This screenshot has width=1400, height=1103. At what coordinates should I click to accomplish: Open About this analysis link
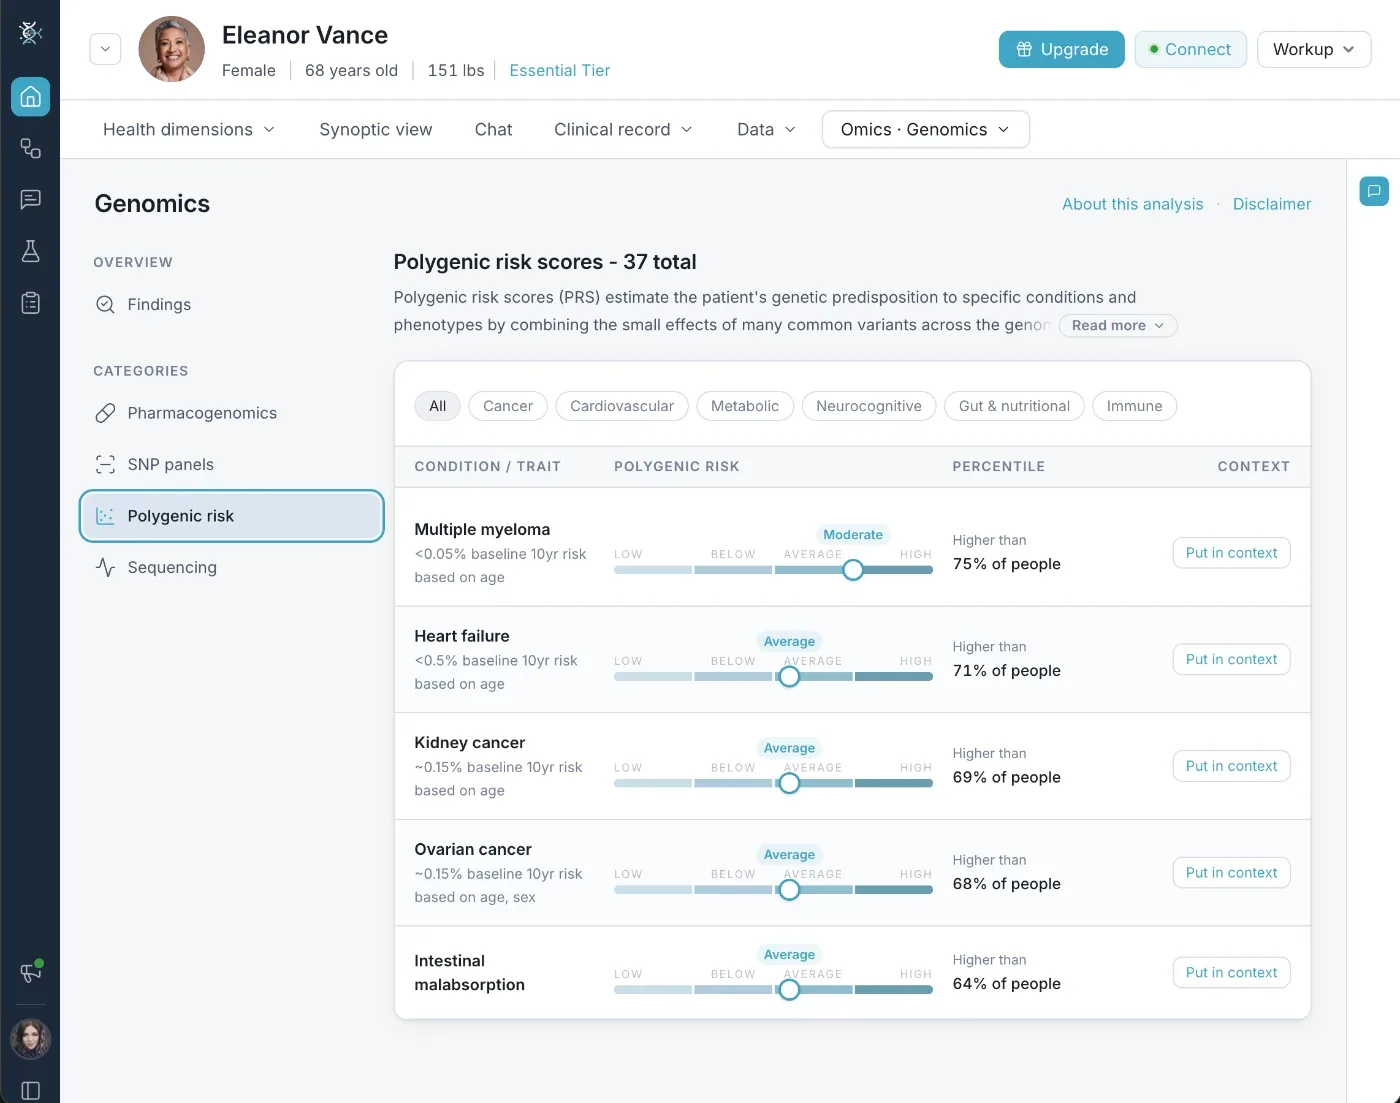(1132, 204)
